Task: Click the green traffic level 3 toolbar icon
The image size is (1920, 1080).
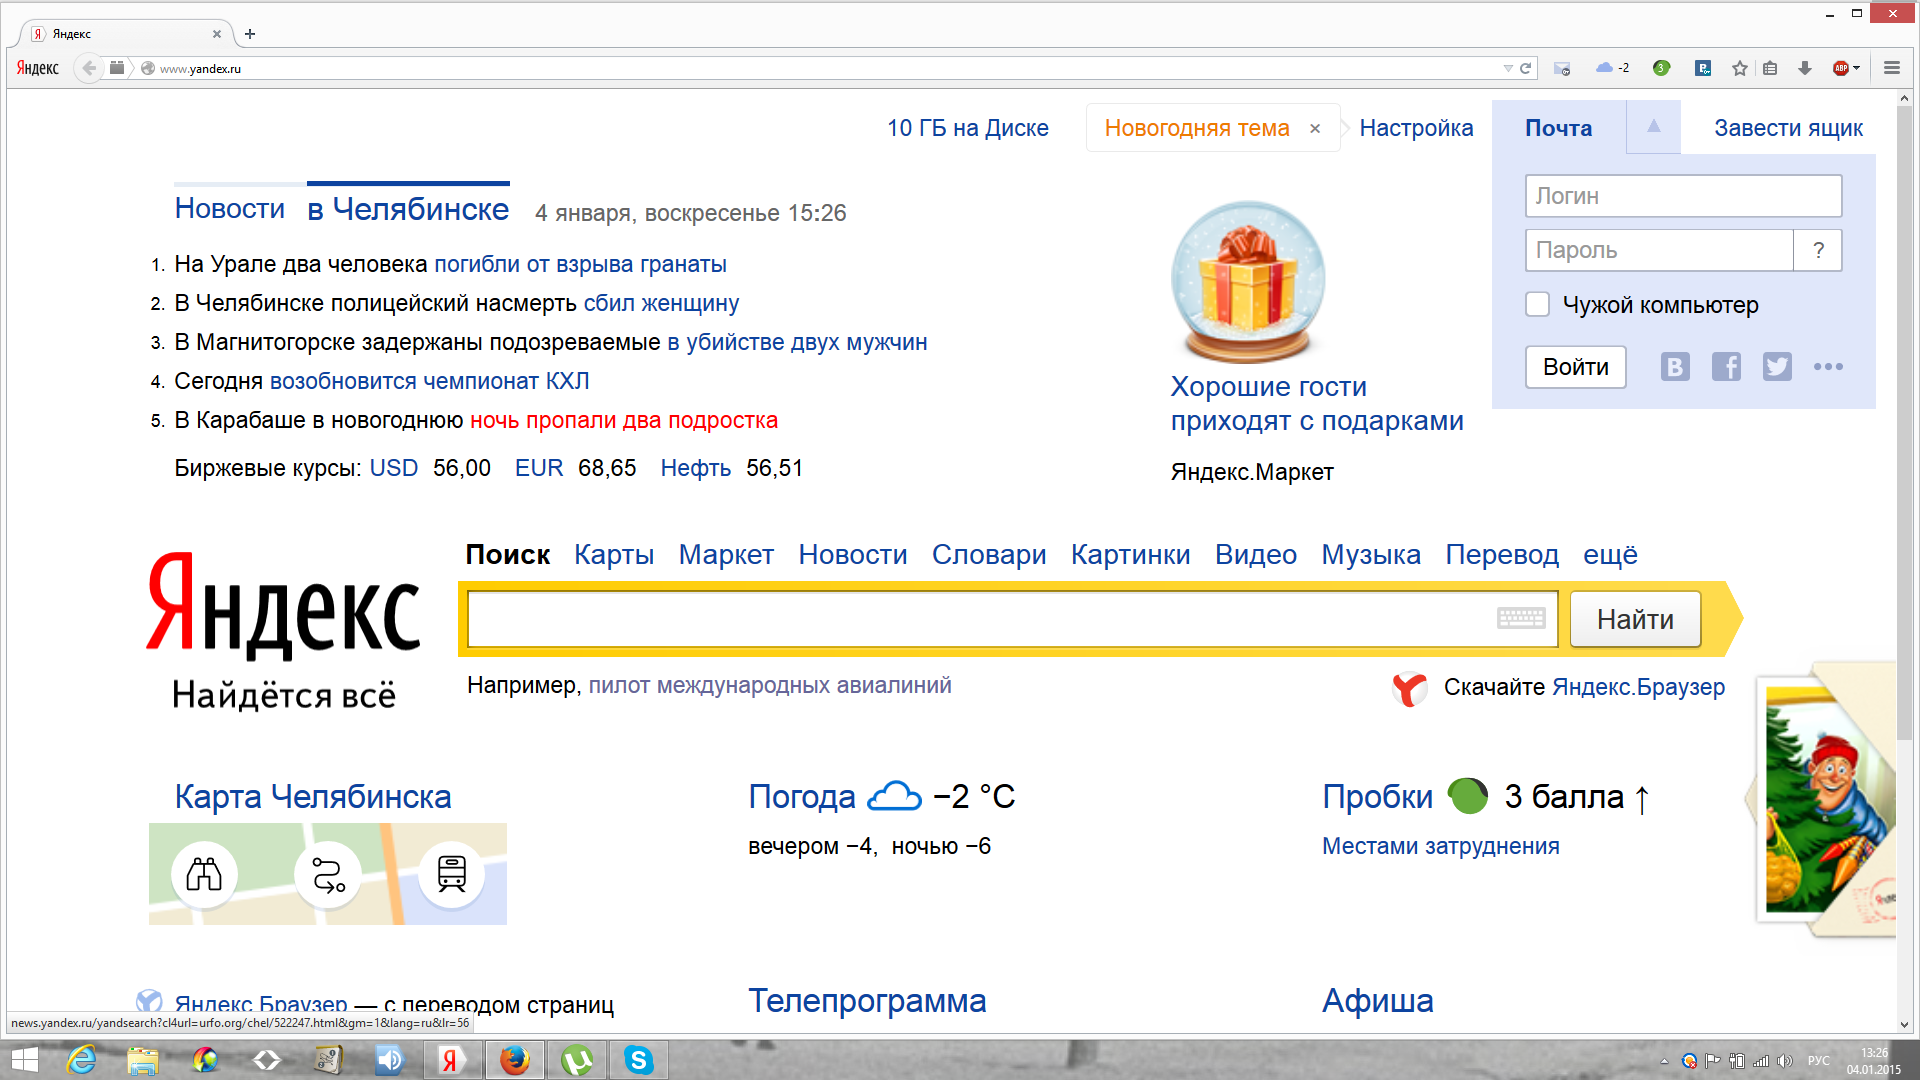Action: click(x=1661, y=68)
